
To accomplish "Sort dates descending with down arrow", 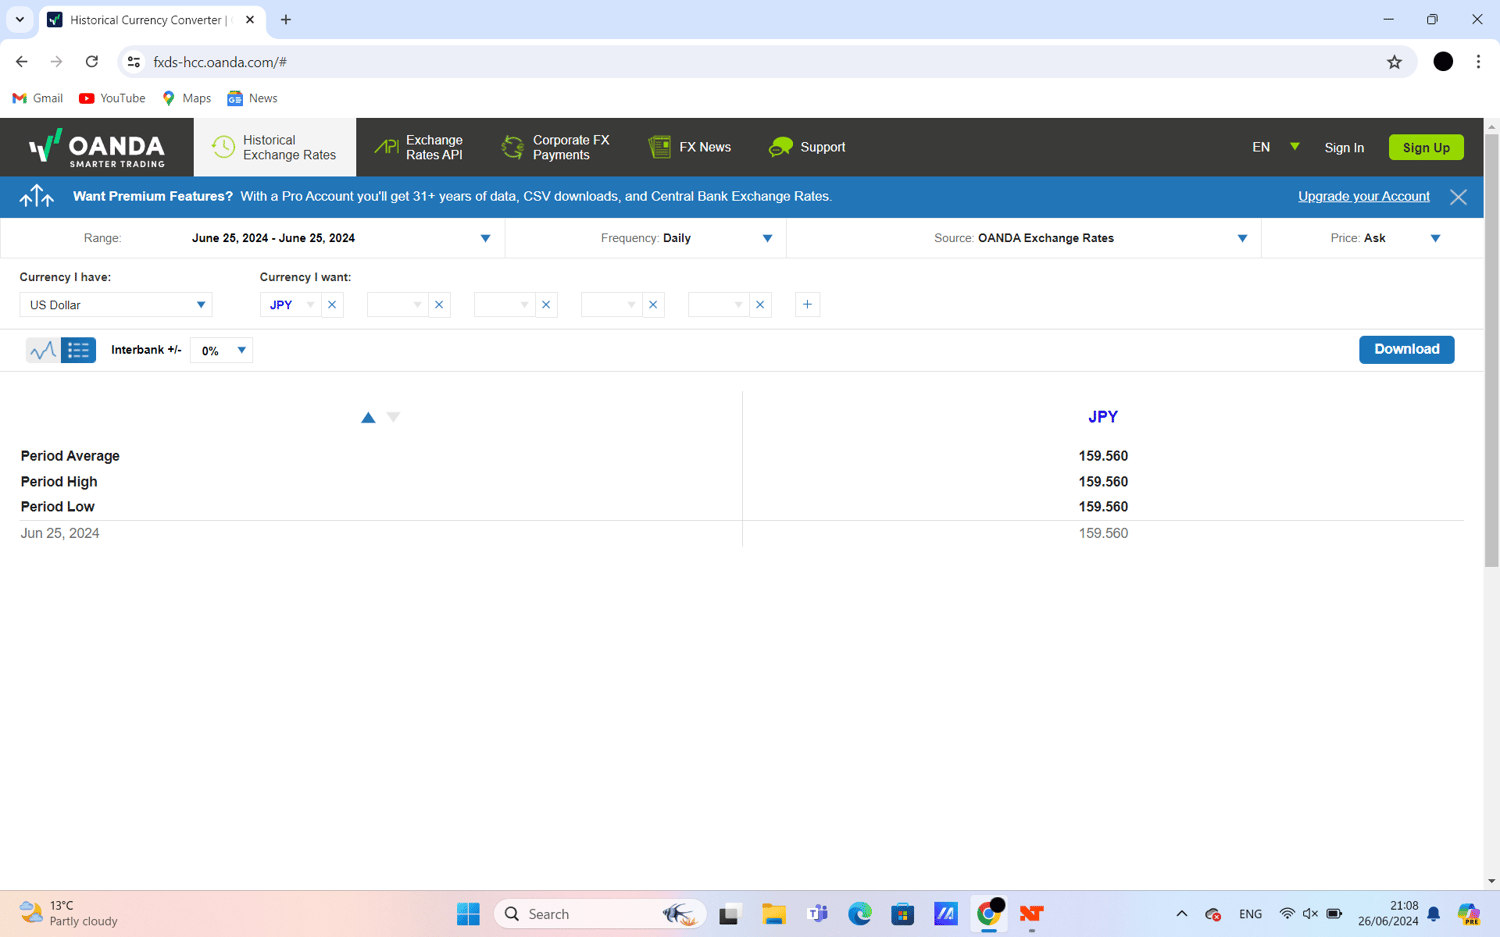I will 393,417.
